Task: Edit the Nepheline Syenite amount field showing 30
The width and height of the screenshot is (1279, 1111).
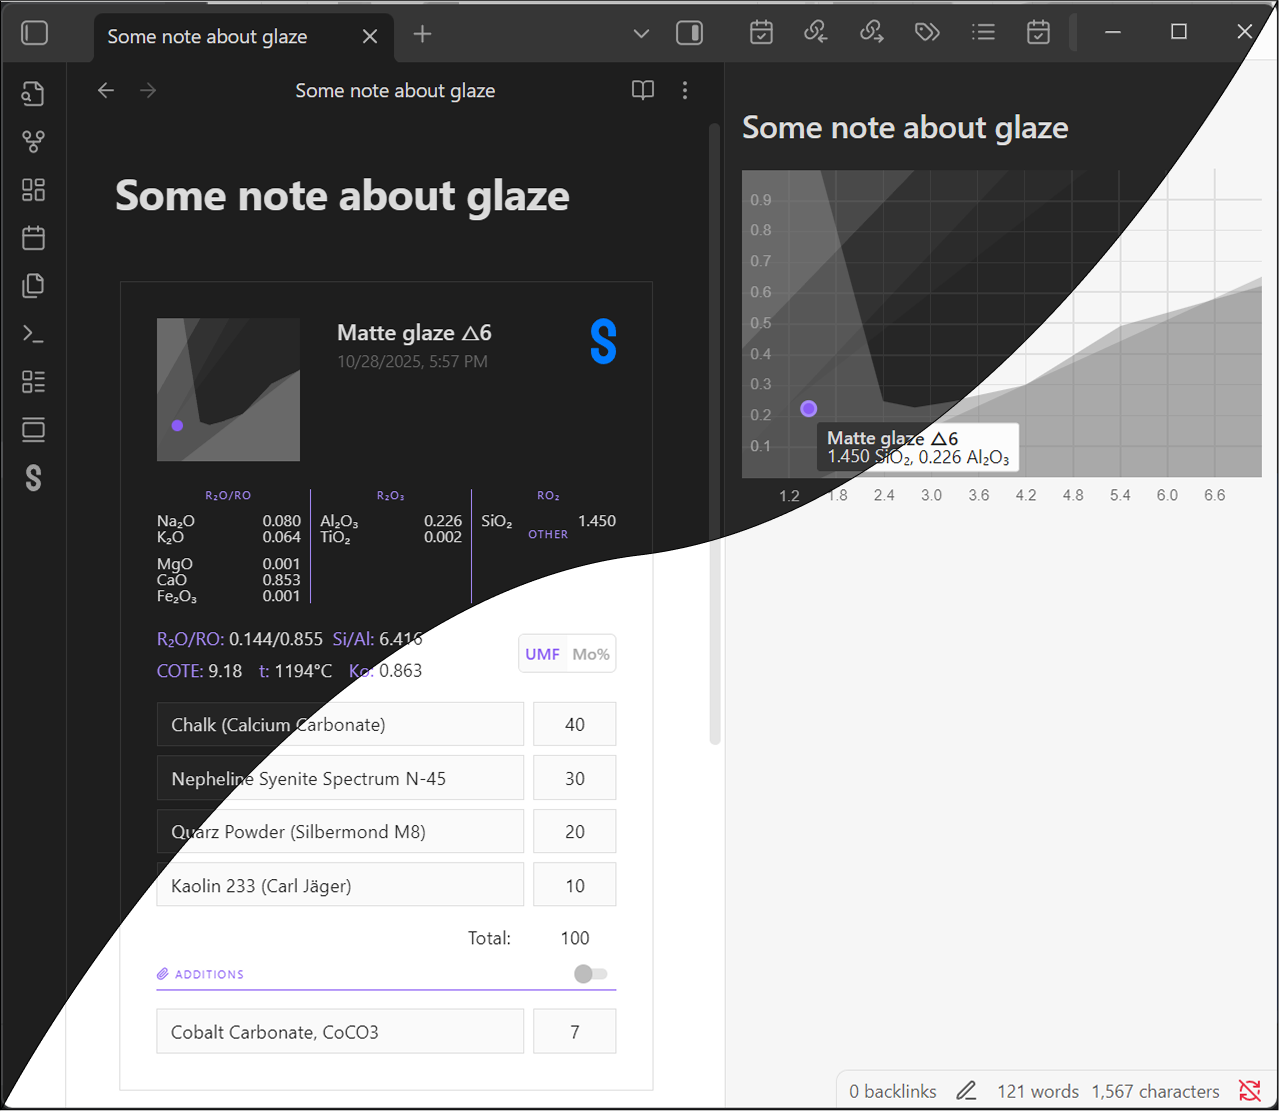Action: pos(574,778)
